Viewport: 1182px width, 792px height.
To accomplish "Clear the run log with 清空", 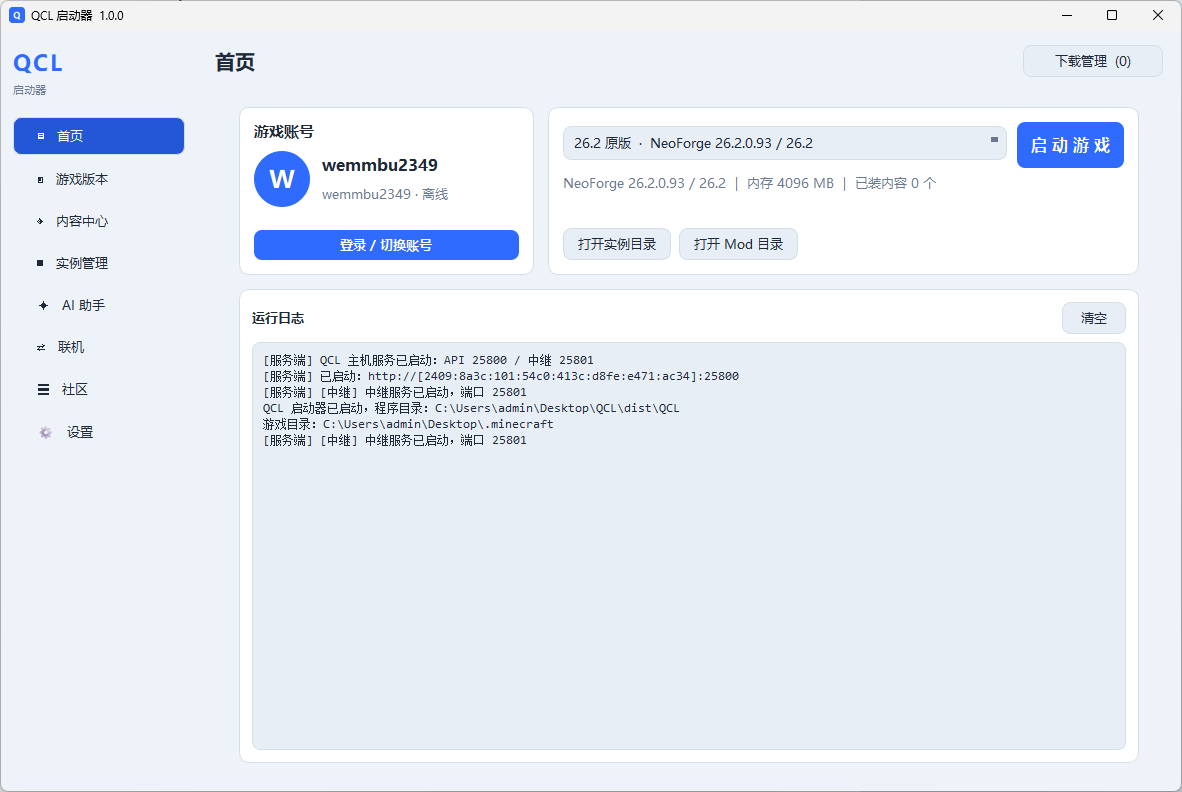I will (x=1094, y=318).
